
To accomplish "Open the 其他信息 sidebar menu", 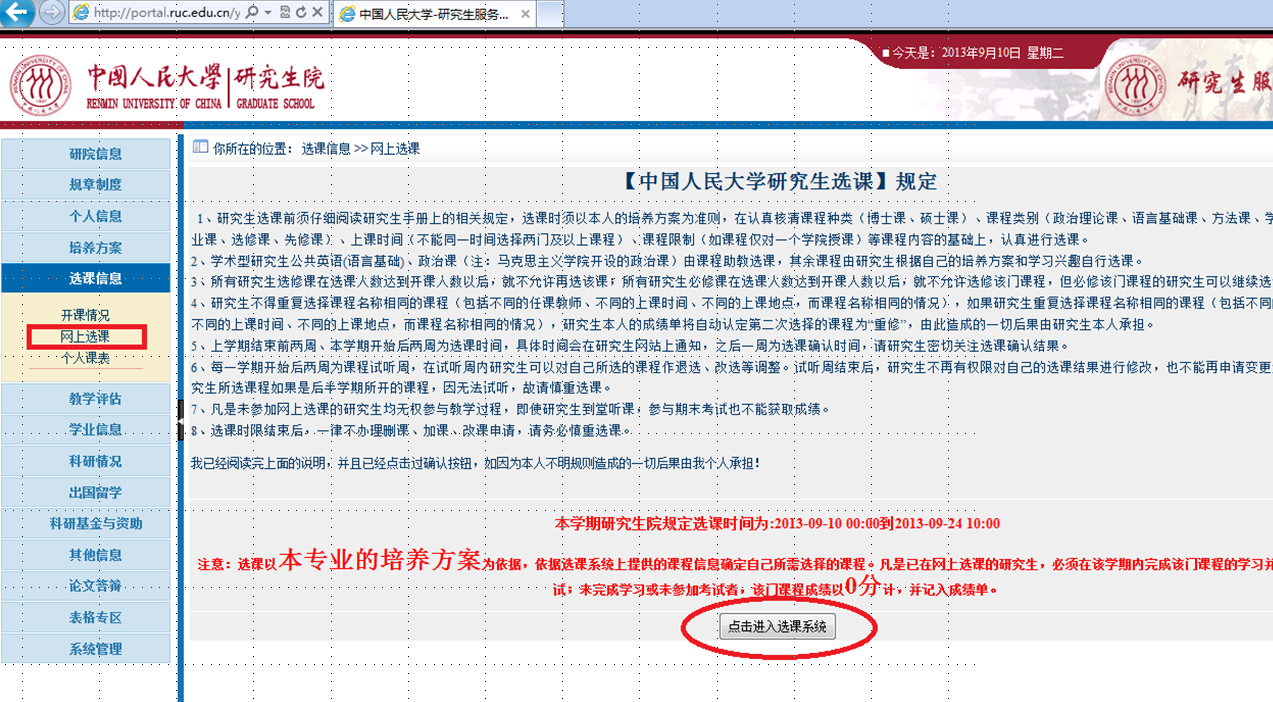I will tap(86, 555).
